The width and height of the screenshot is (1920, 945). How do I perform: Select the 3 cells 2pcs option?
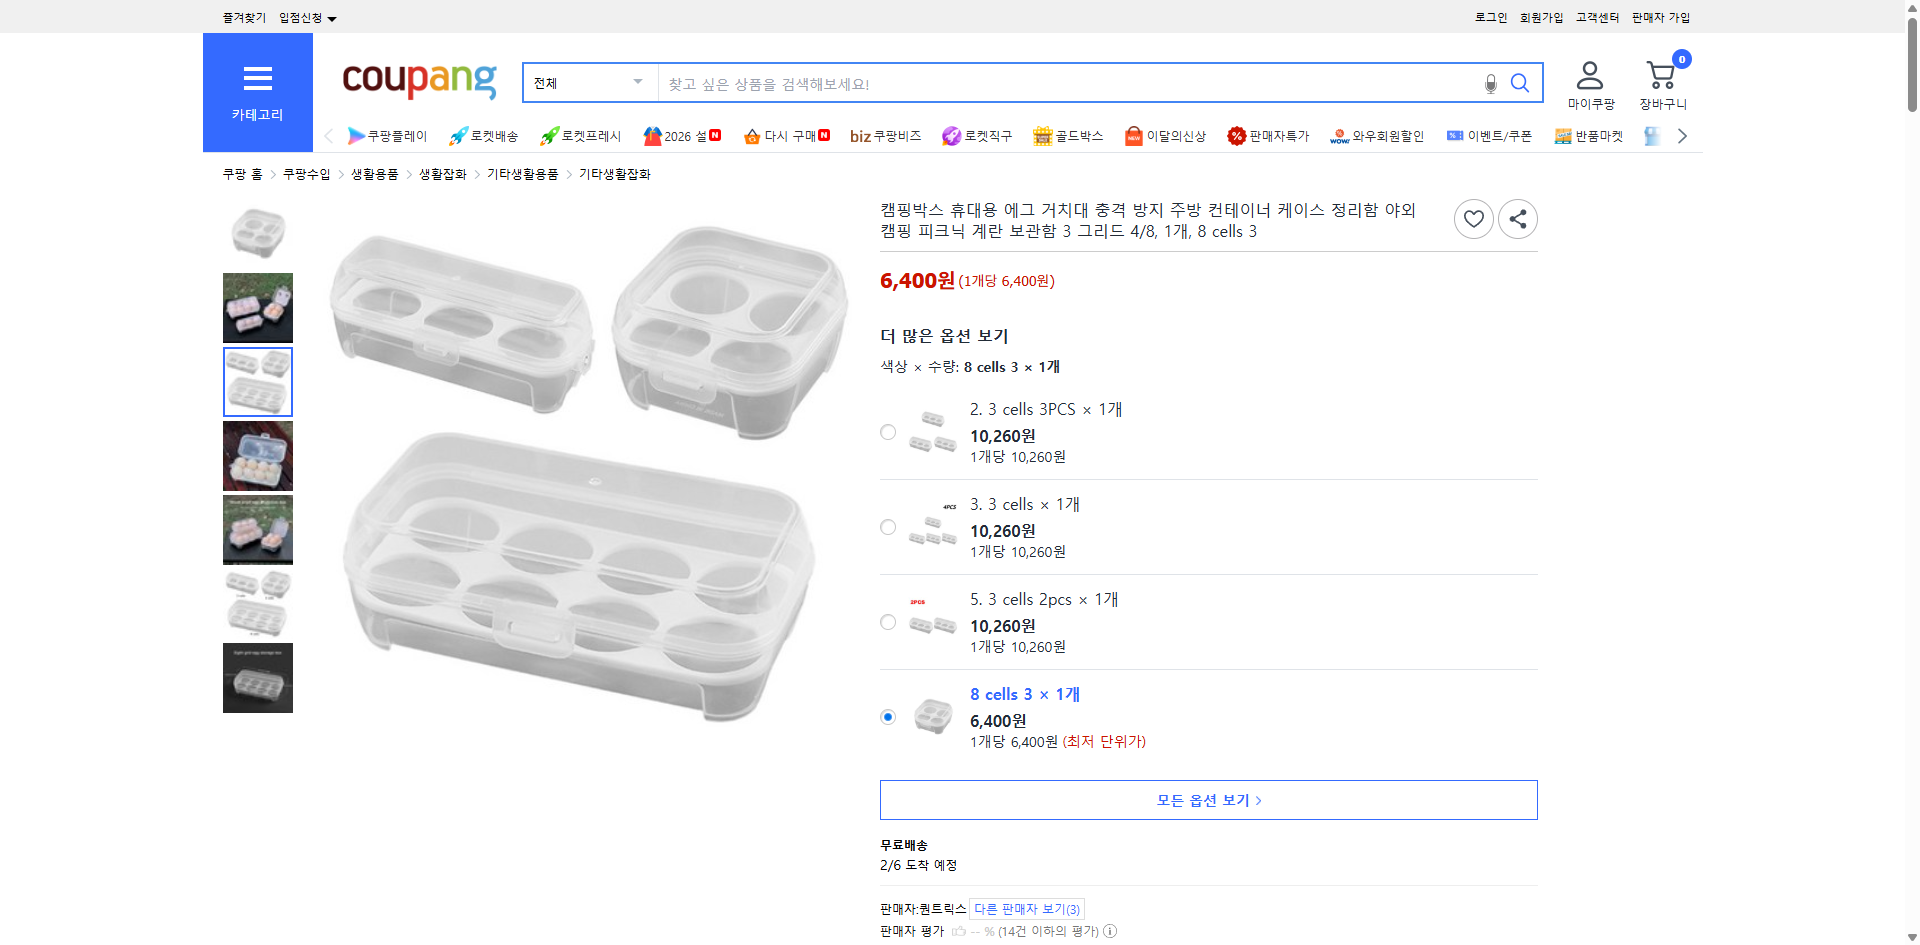pos(887,621)
